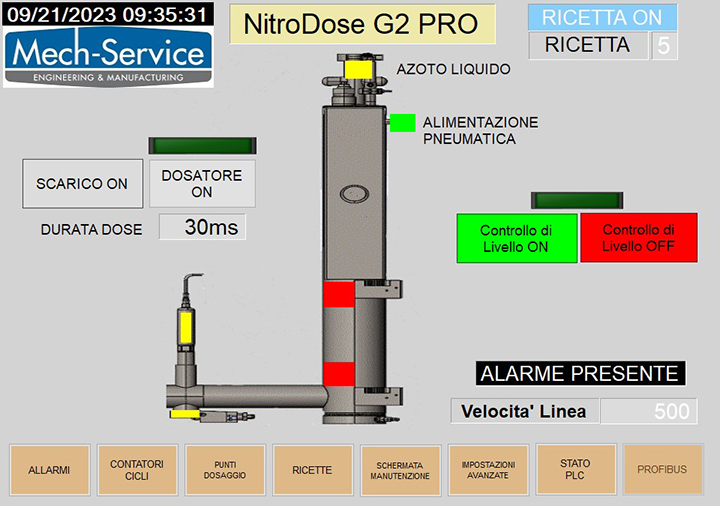Image resolution: width=720 pixels, height=506 pixels.
Task: Open the STATO PLC screen
Action: coord(575,470)
